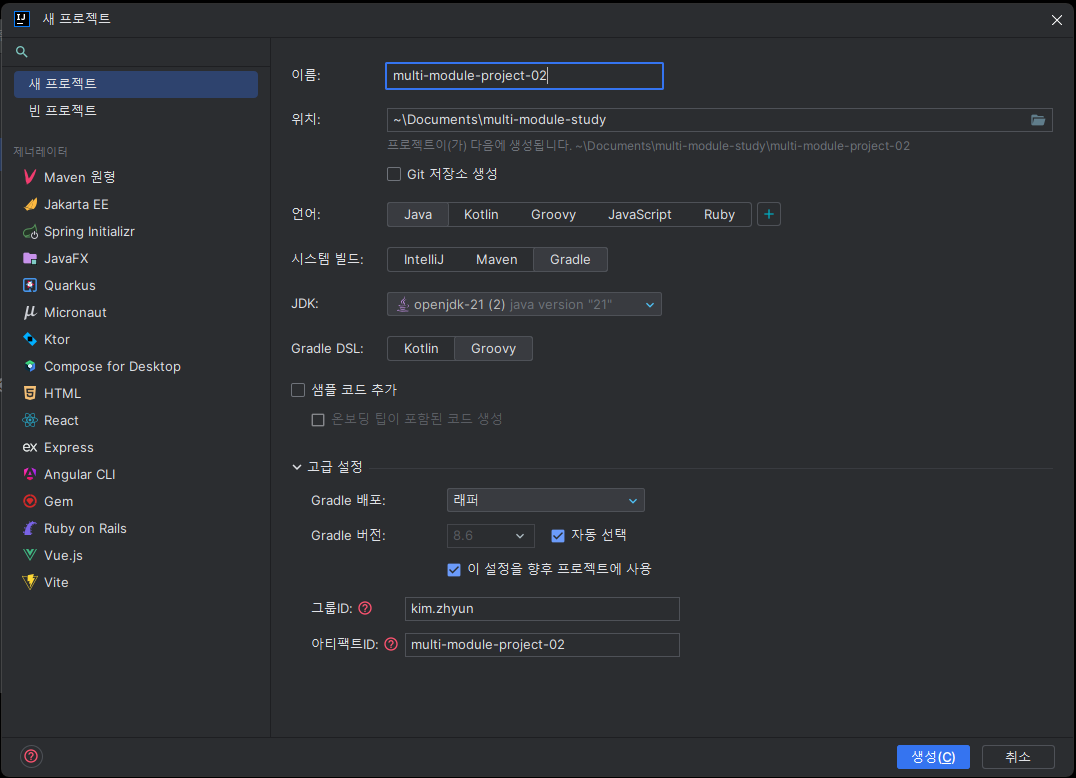Image resolution: width=1076 pixels, height=778 pixels.
Task: Click the 이름 project name field
Action: point(524,75)
